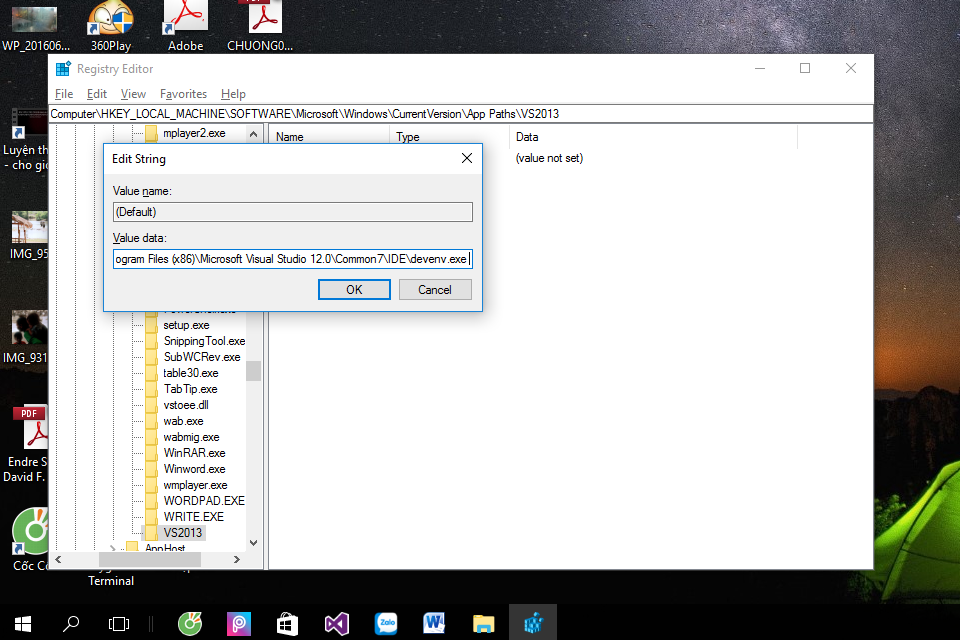Open the Windows Start menu
Screen dimensions: 960x640
click(x=23, y=623)
